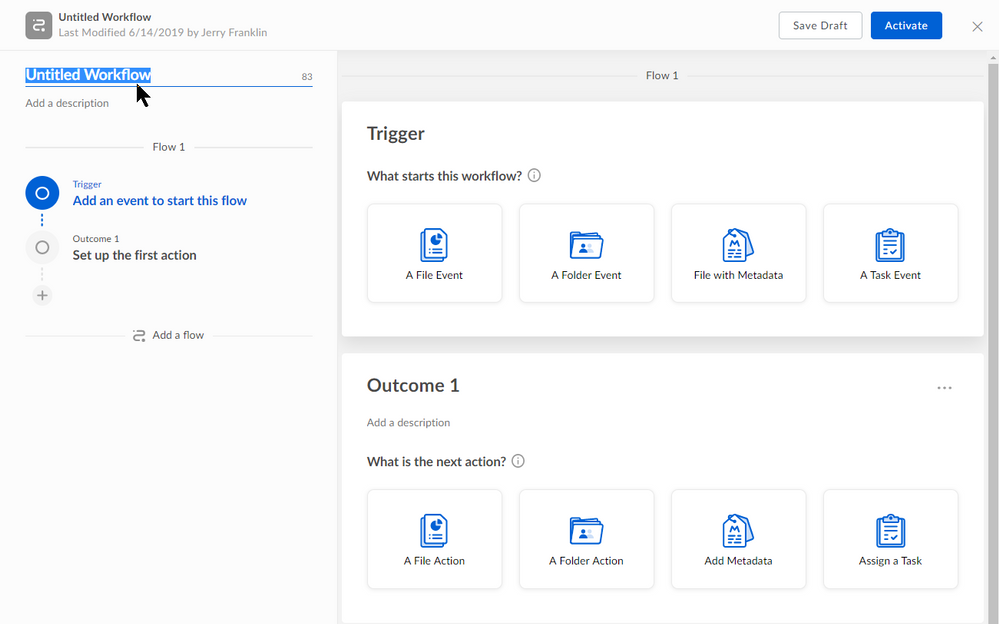This screenshot has height=624, width=999.
Task: Select the A Folder Event trigger
Action: [x=586, y=252]
